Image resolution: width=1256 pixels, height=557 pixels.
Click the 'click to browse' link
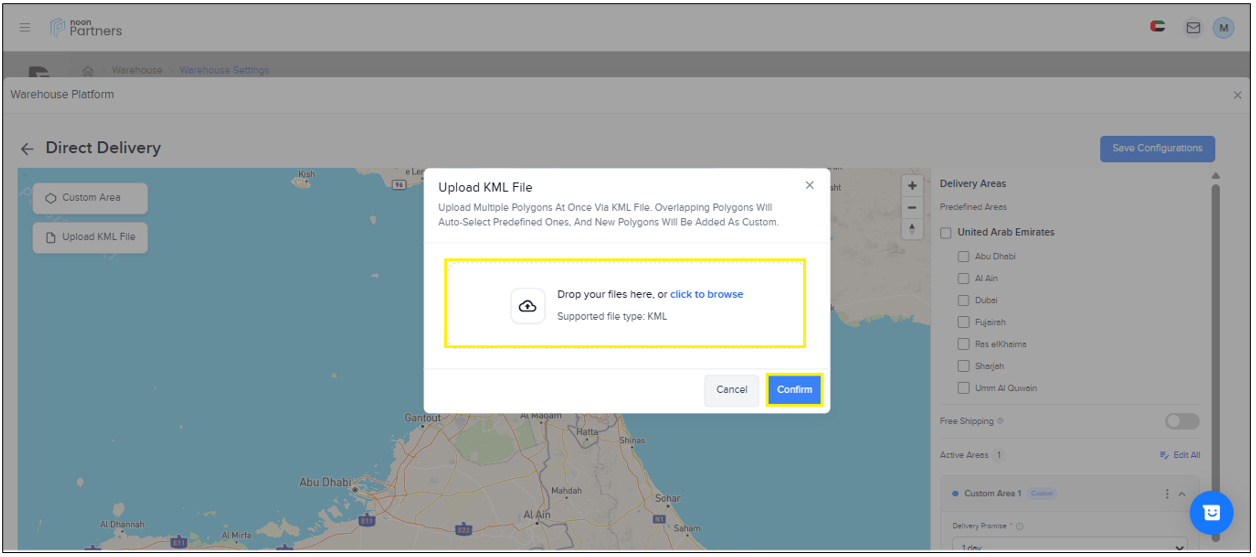[x=706, y=294]
